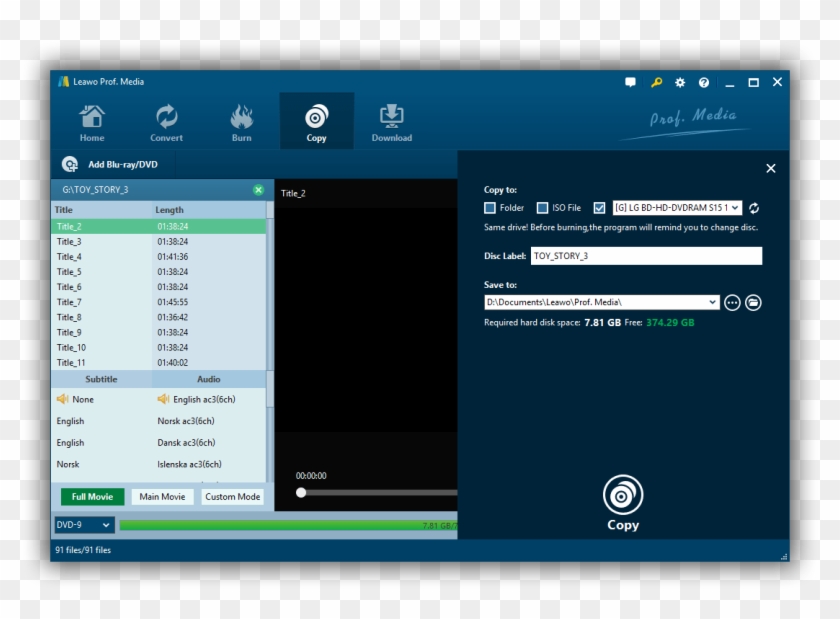Choose the None subtitle option
840x619 pixels.
83,399
